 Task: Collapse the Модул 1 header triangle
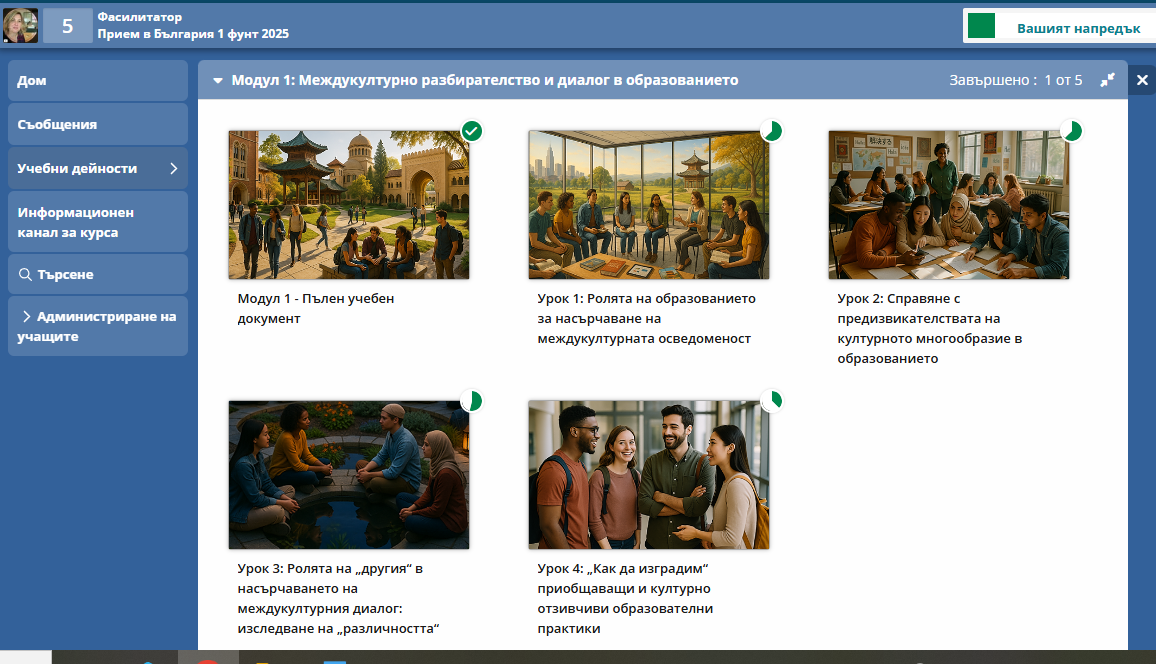tap(217, 80)
